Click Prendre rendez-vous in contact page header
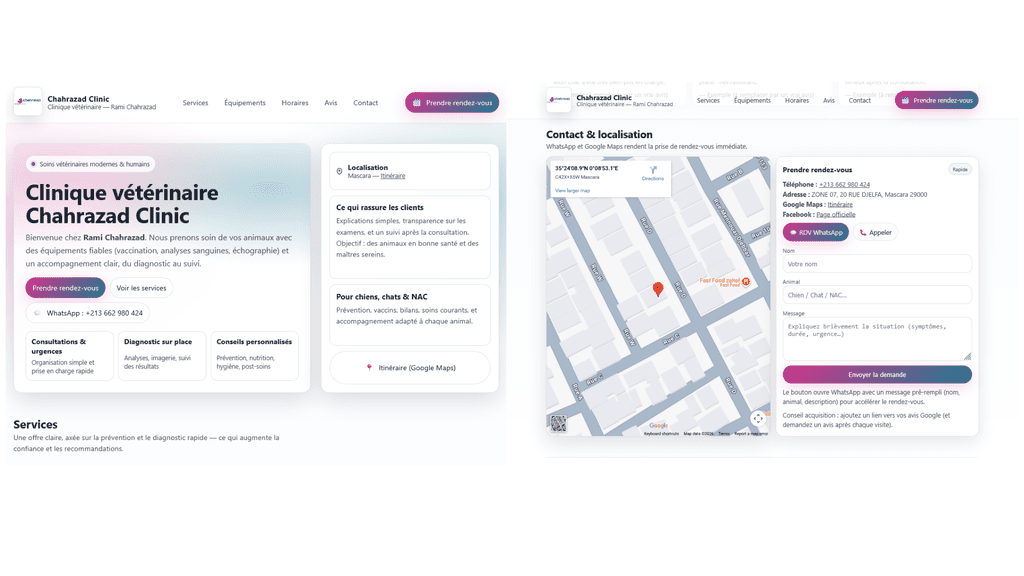 pos(936,100)
